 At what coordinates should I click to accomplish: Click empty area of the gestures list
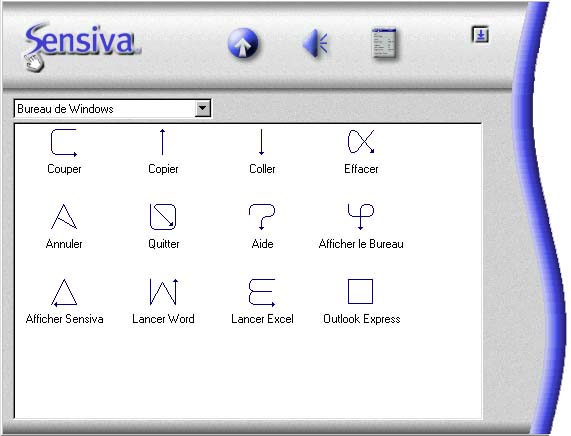[x=248, y=375]
